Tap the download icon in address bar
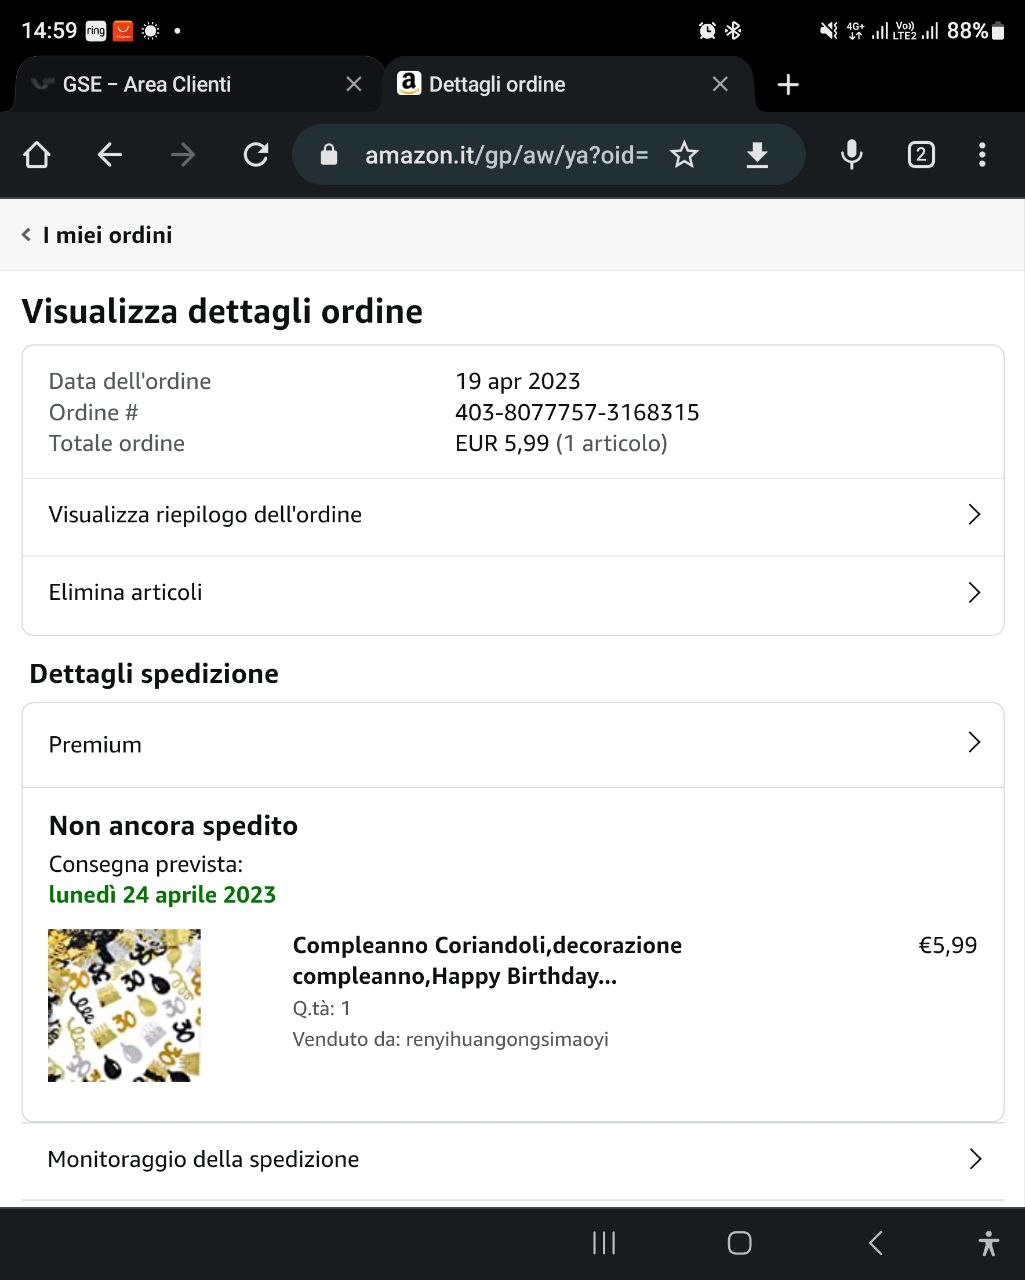 click(x=757, y=154)
